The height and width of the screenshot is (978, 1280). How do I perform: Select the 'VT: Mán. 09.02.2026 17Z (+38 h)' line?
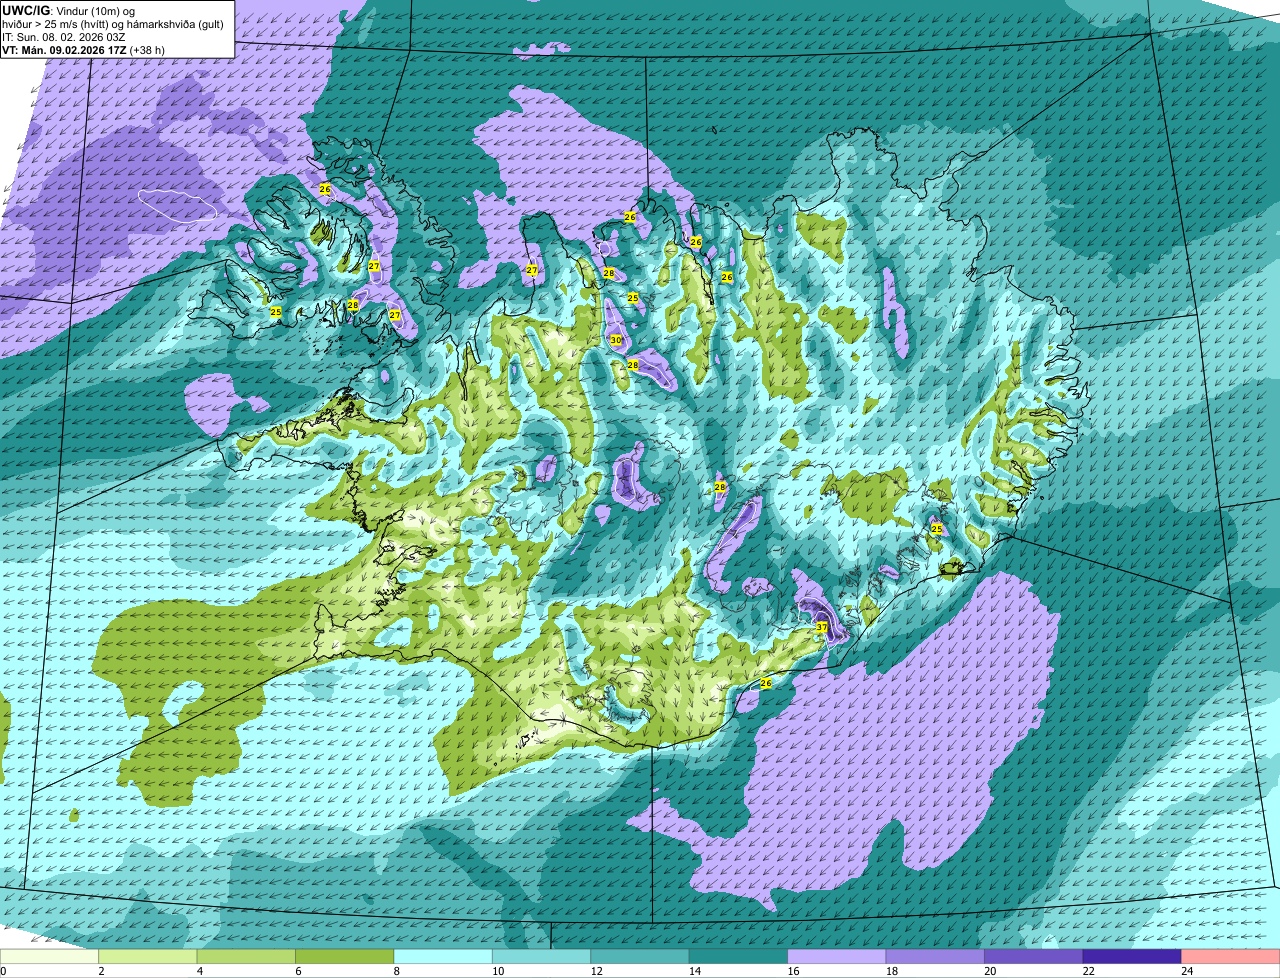83,49
